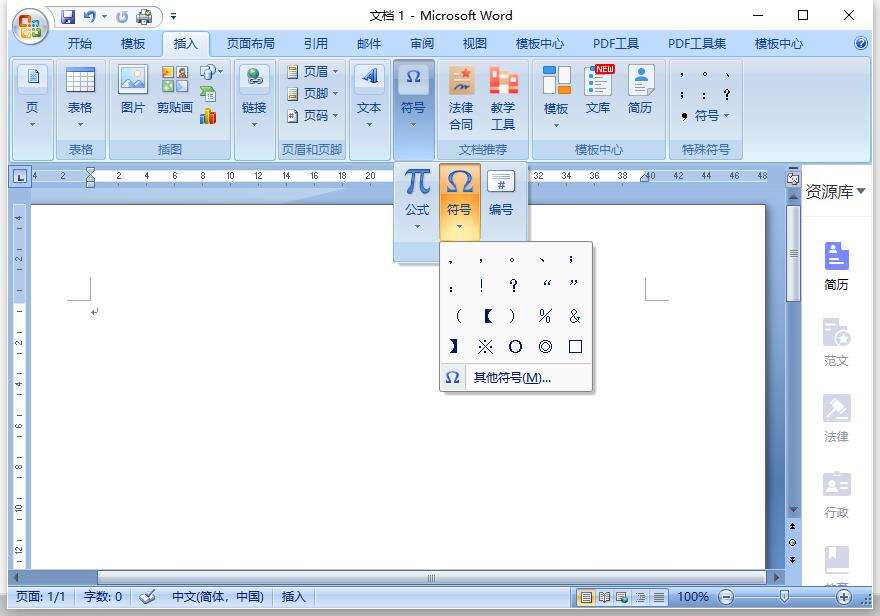Toggle 插入 insert mode in status bar
This screenshot has width=880, height=616.
click(x=293, y=596)
